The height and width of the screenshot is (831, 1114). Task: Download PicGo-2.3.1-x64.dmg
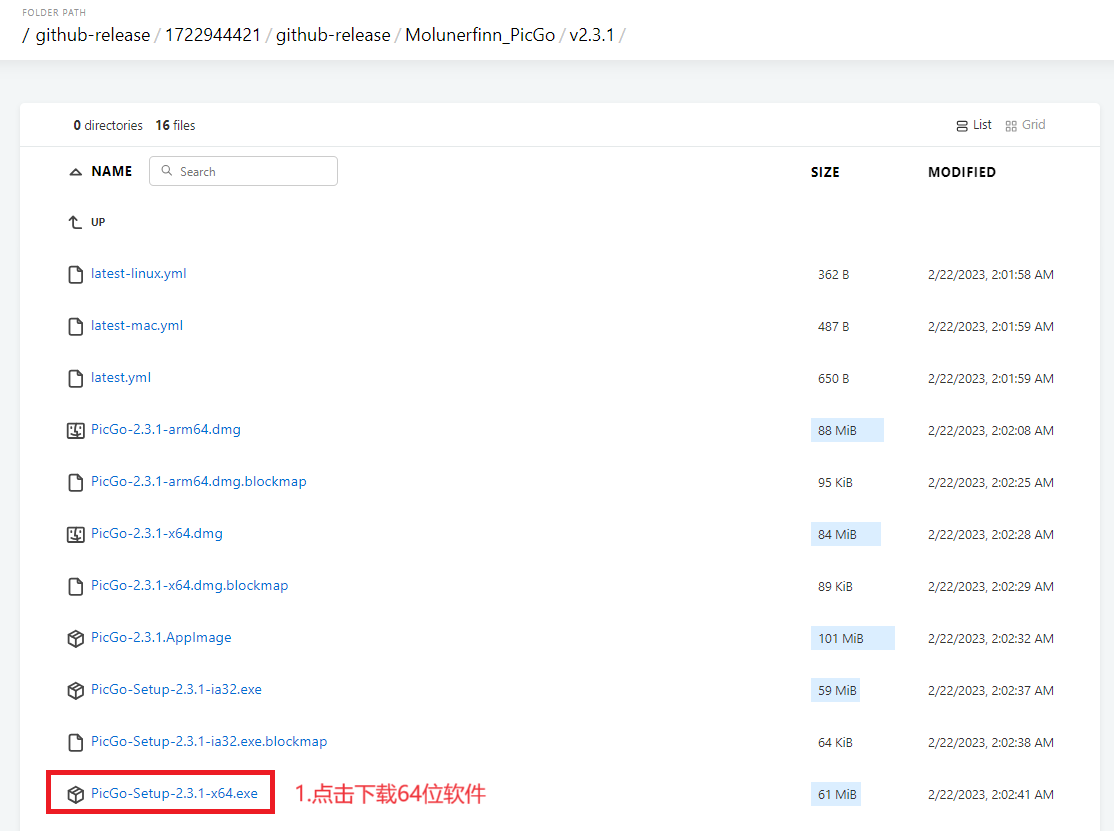pos(157,533)
